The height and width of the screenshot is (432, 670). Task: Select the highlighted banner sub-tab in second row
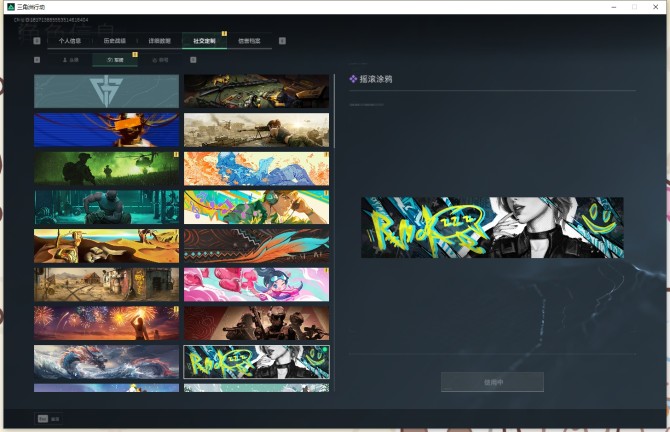(115, 60)
